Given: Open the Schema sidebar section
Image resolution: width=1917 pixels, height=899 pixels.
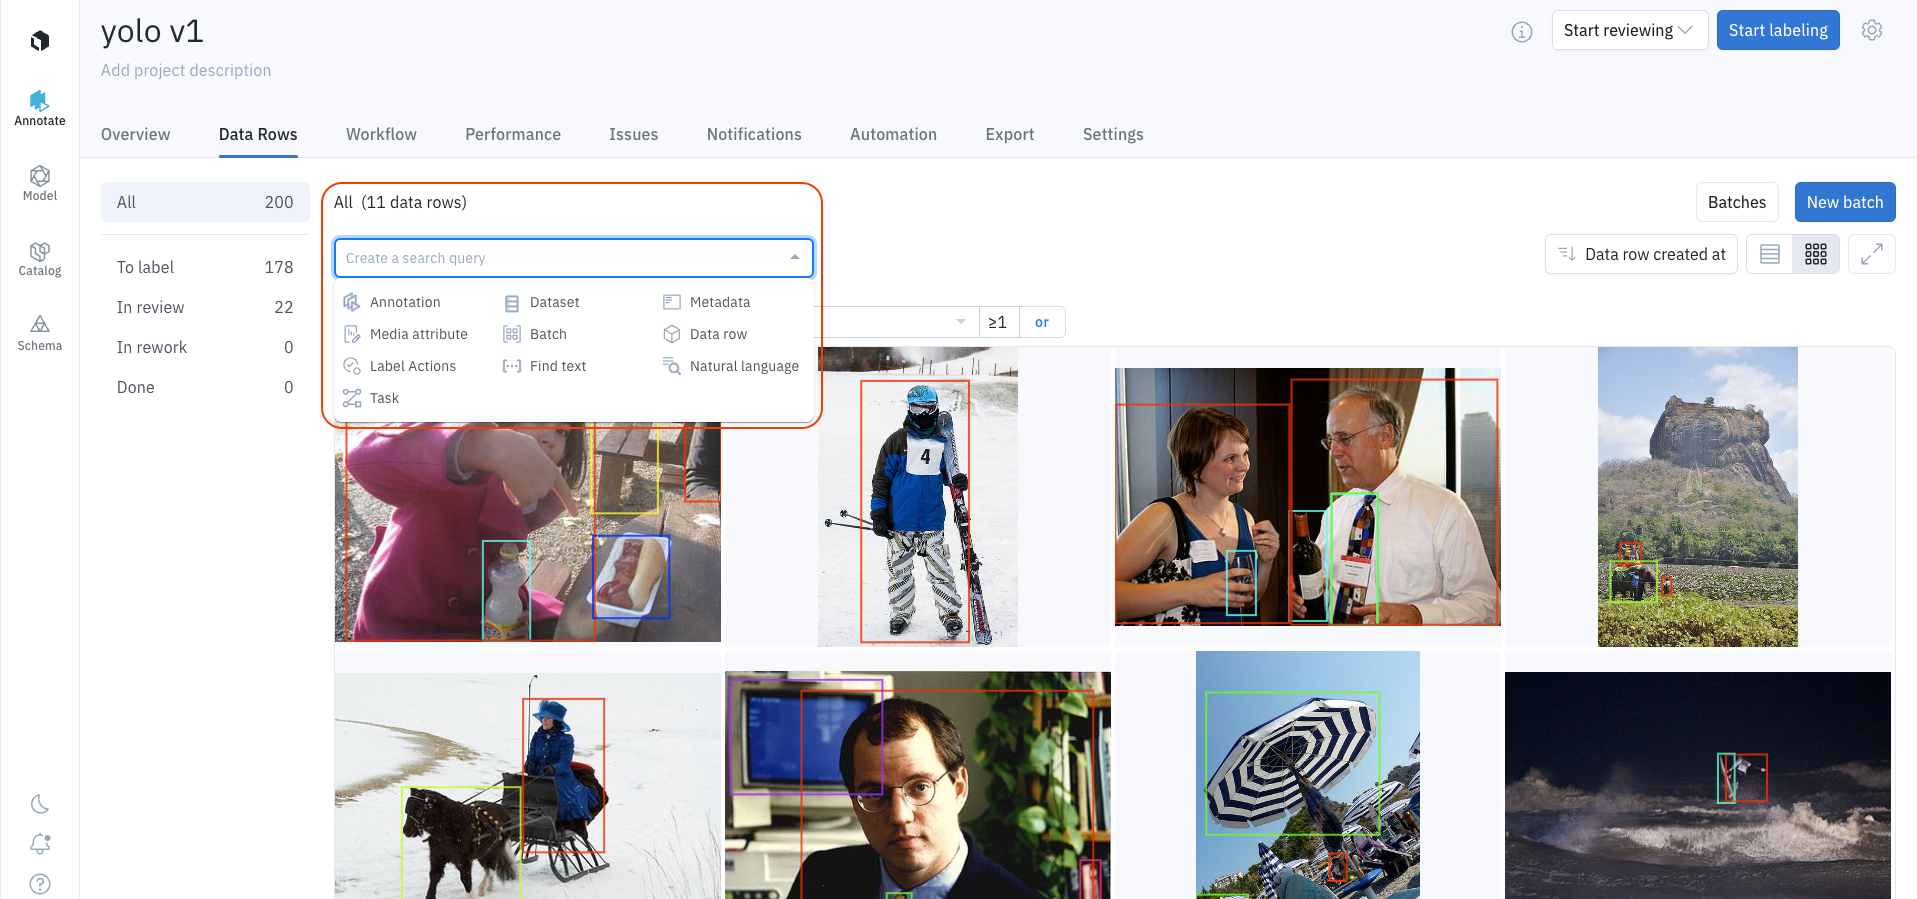Looking at the screenshot, I should 40,333.
